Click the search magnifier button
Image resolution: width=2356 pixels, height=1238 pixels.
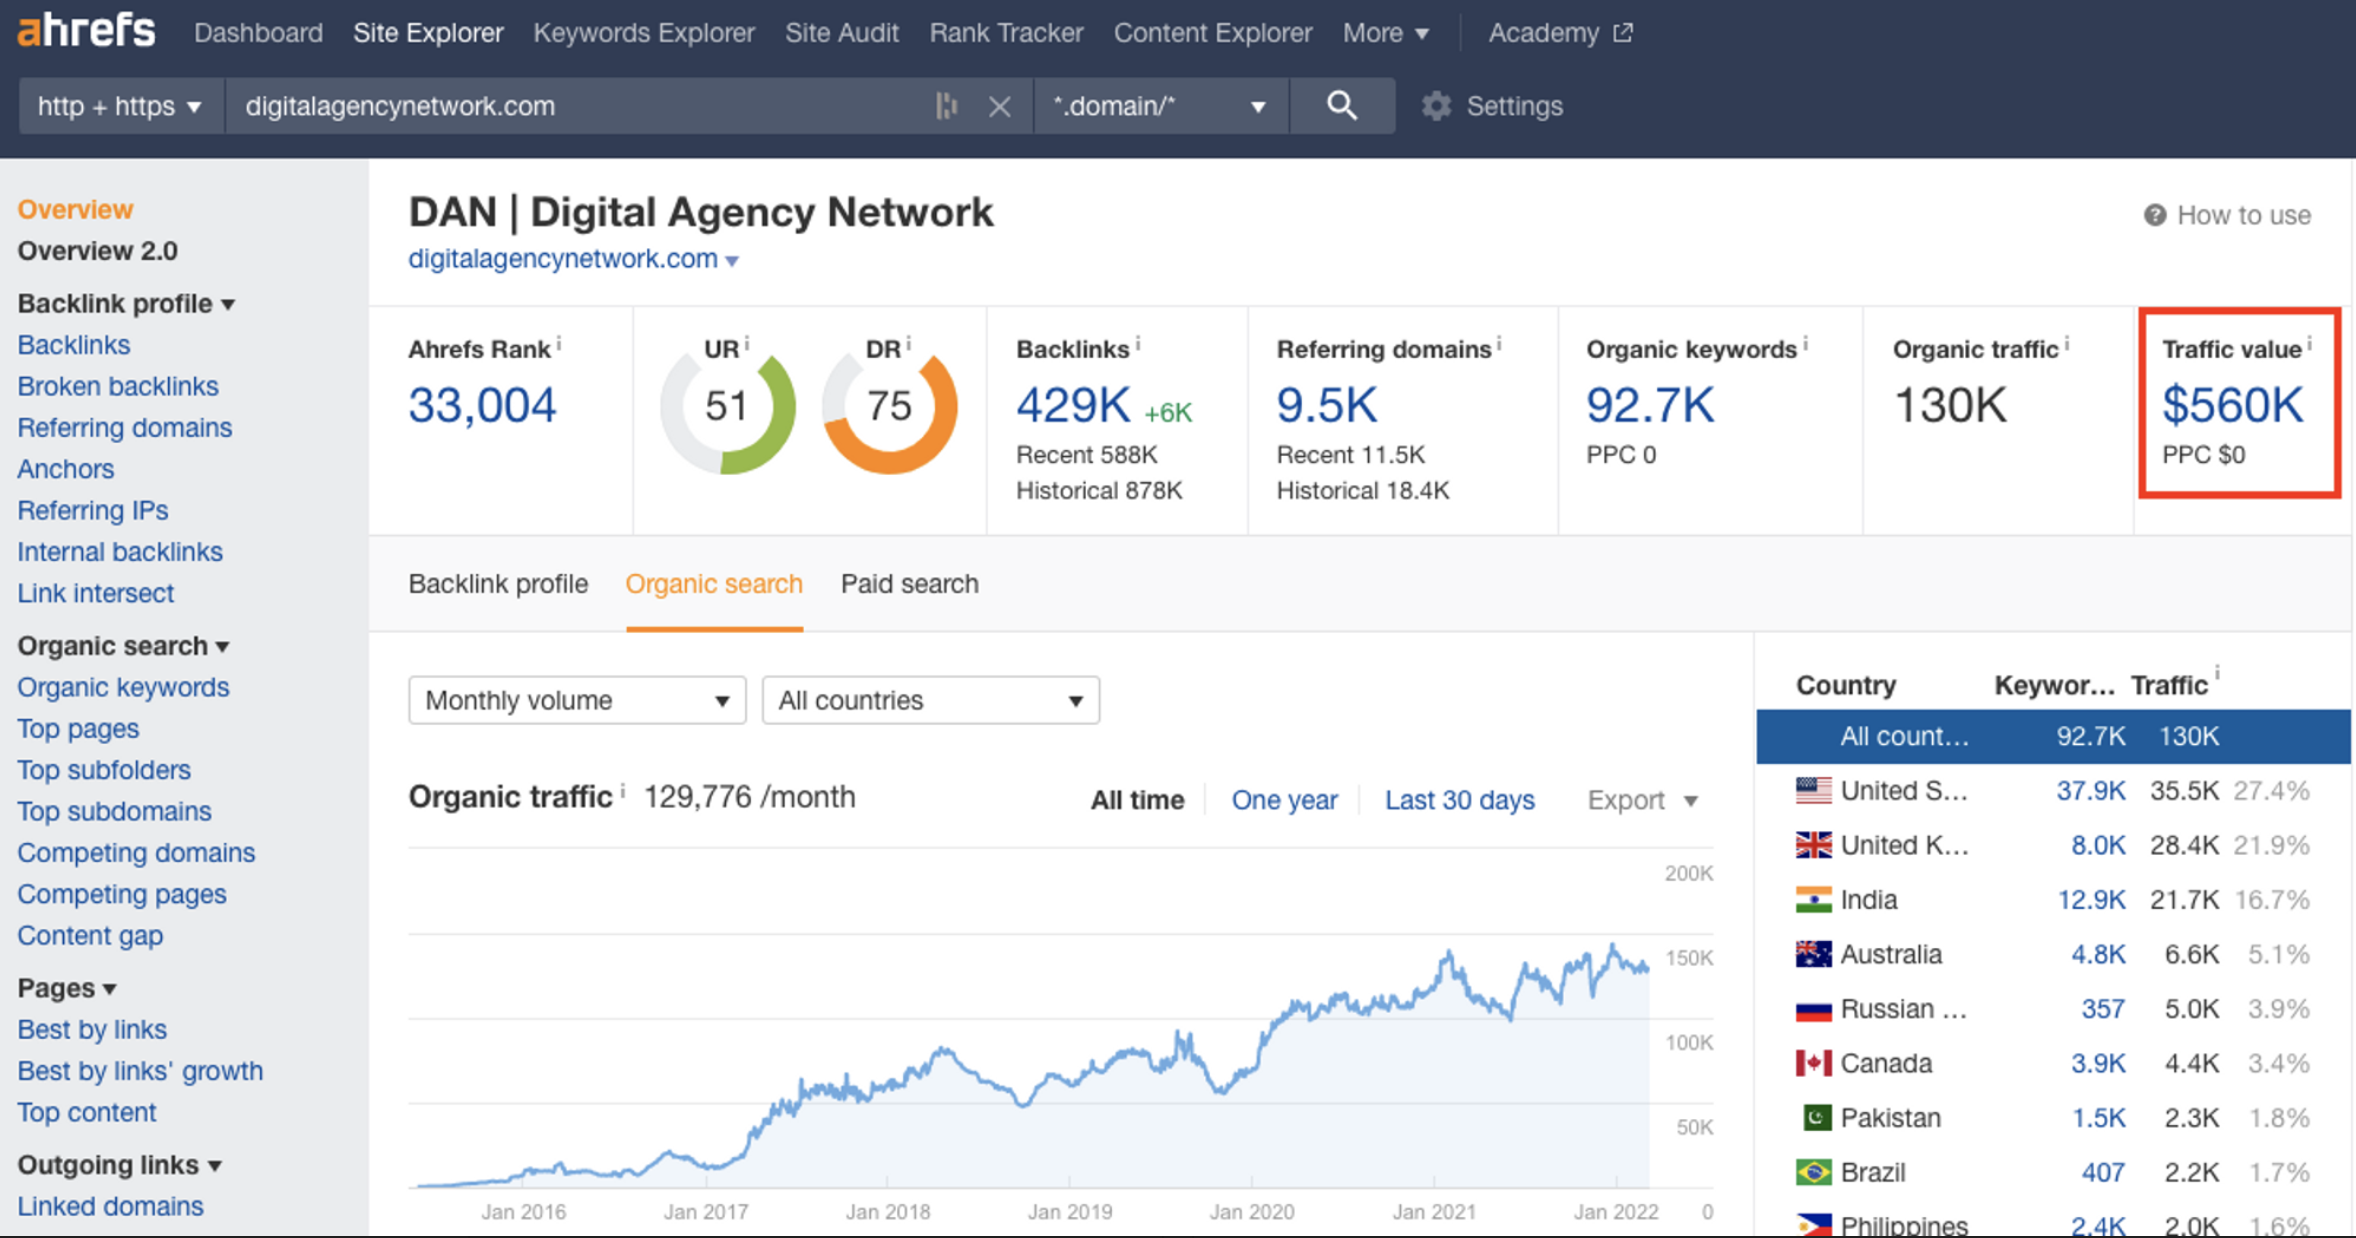(1342, 105)
